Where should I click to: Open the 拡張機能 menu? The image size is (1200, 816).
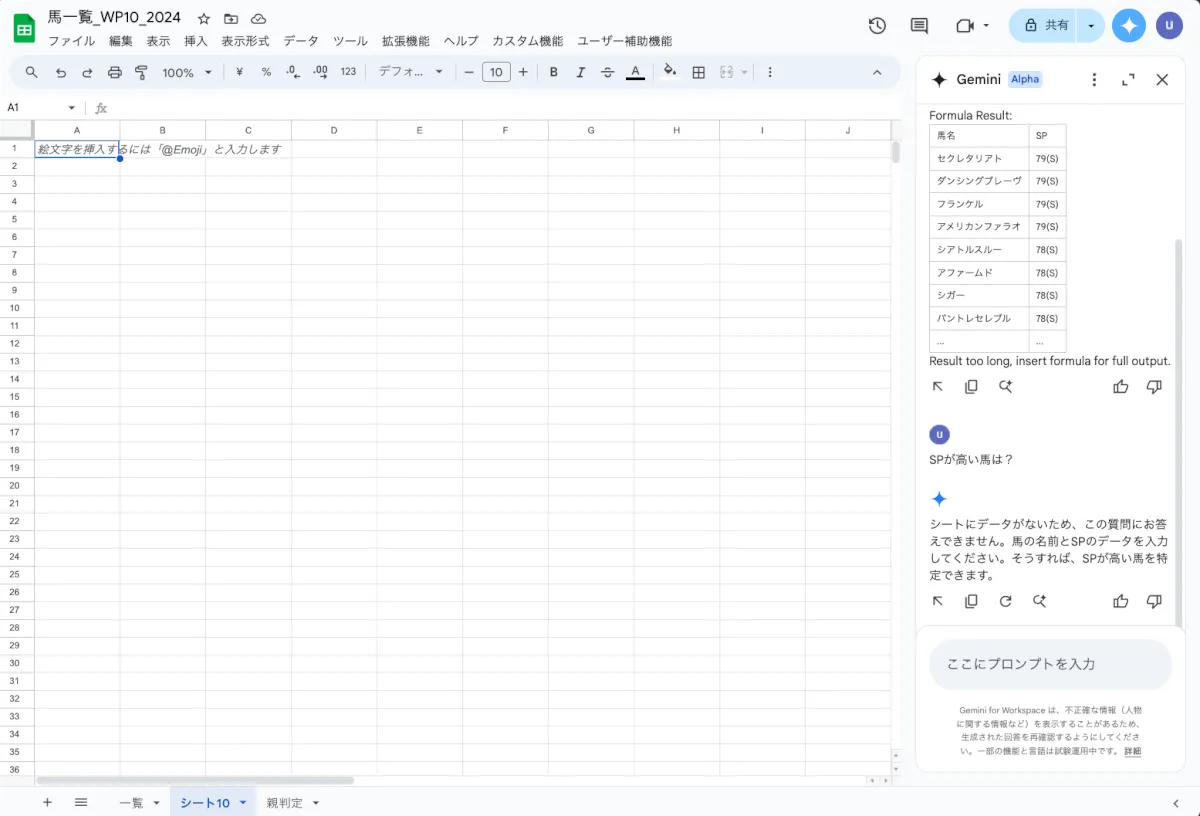406,41
